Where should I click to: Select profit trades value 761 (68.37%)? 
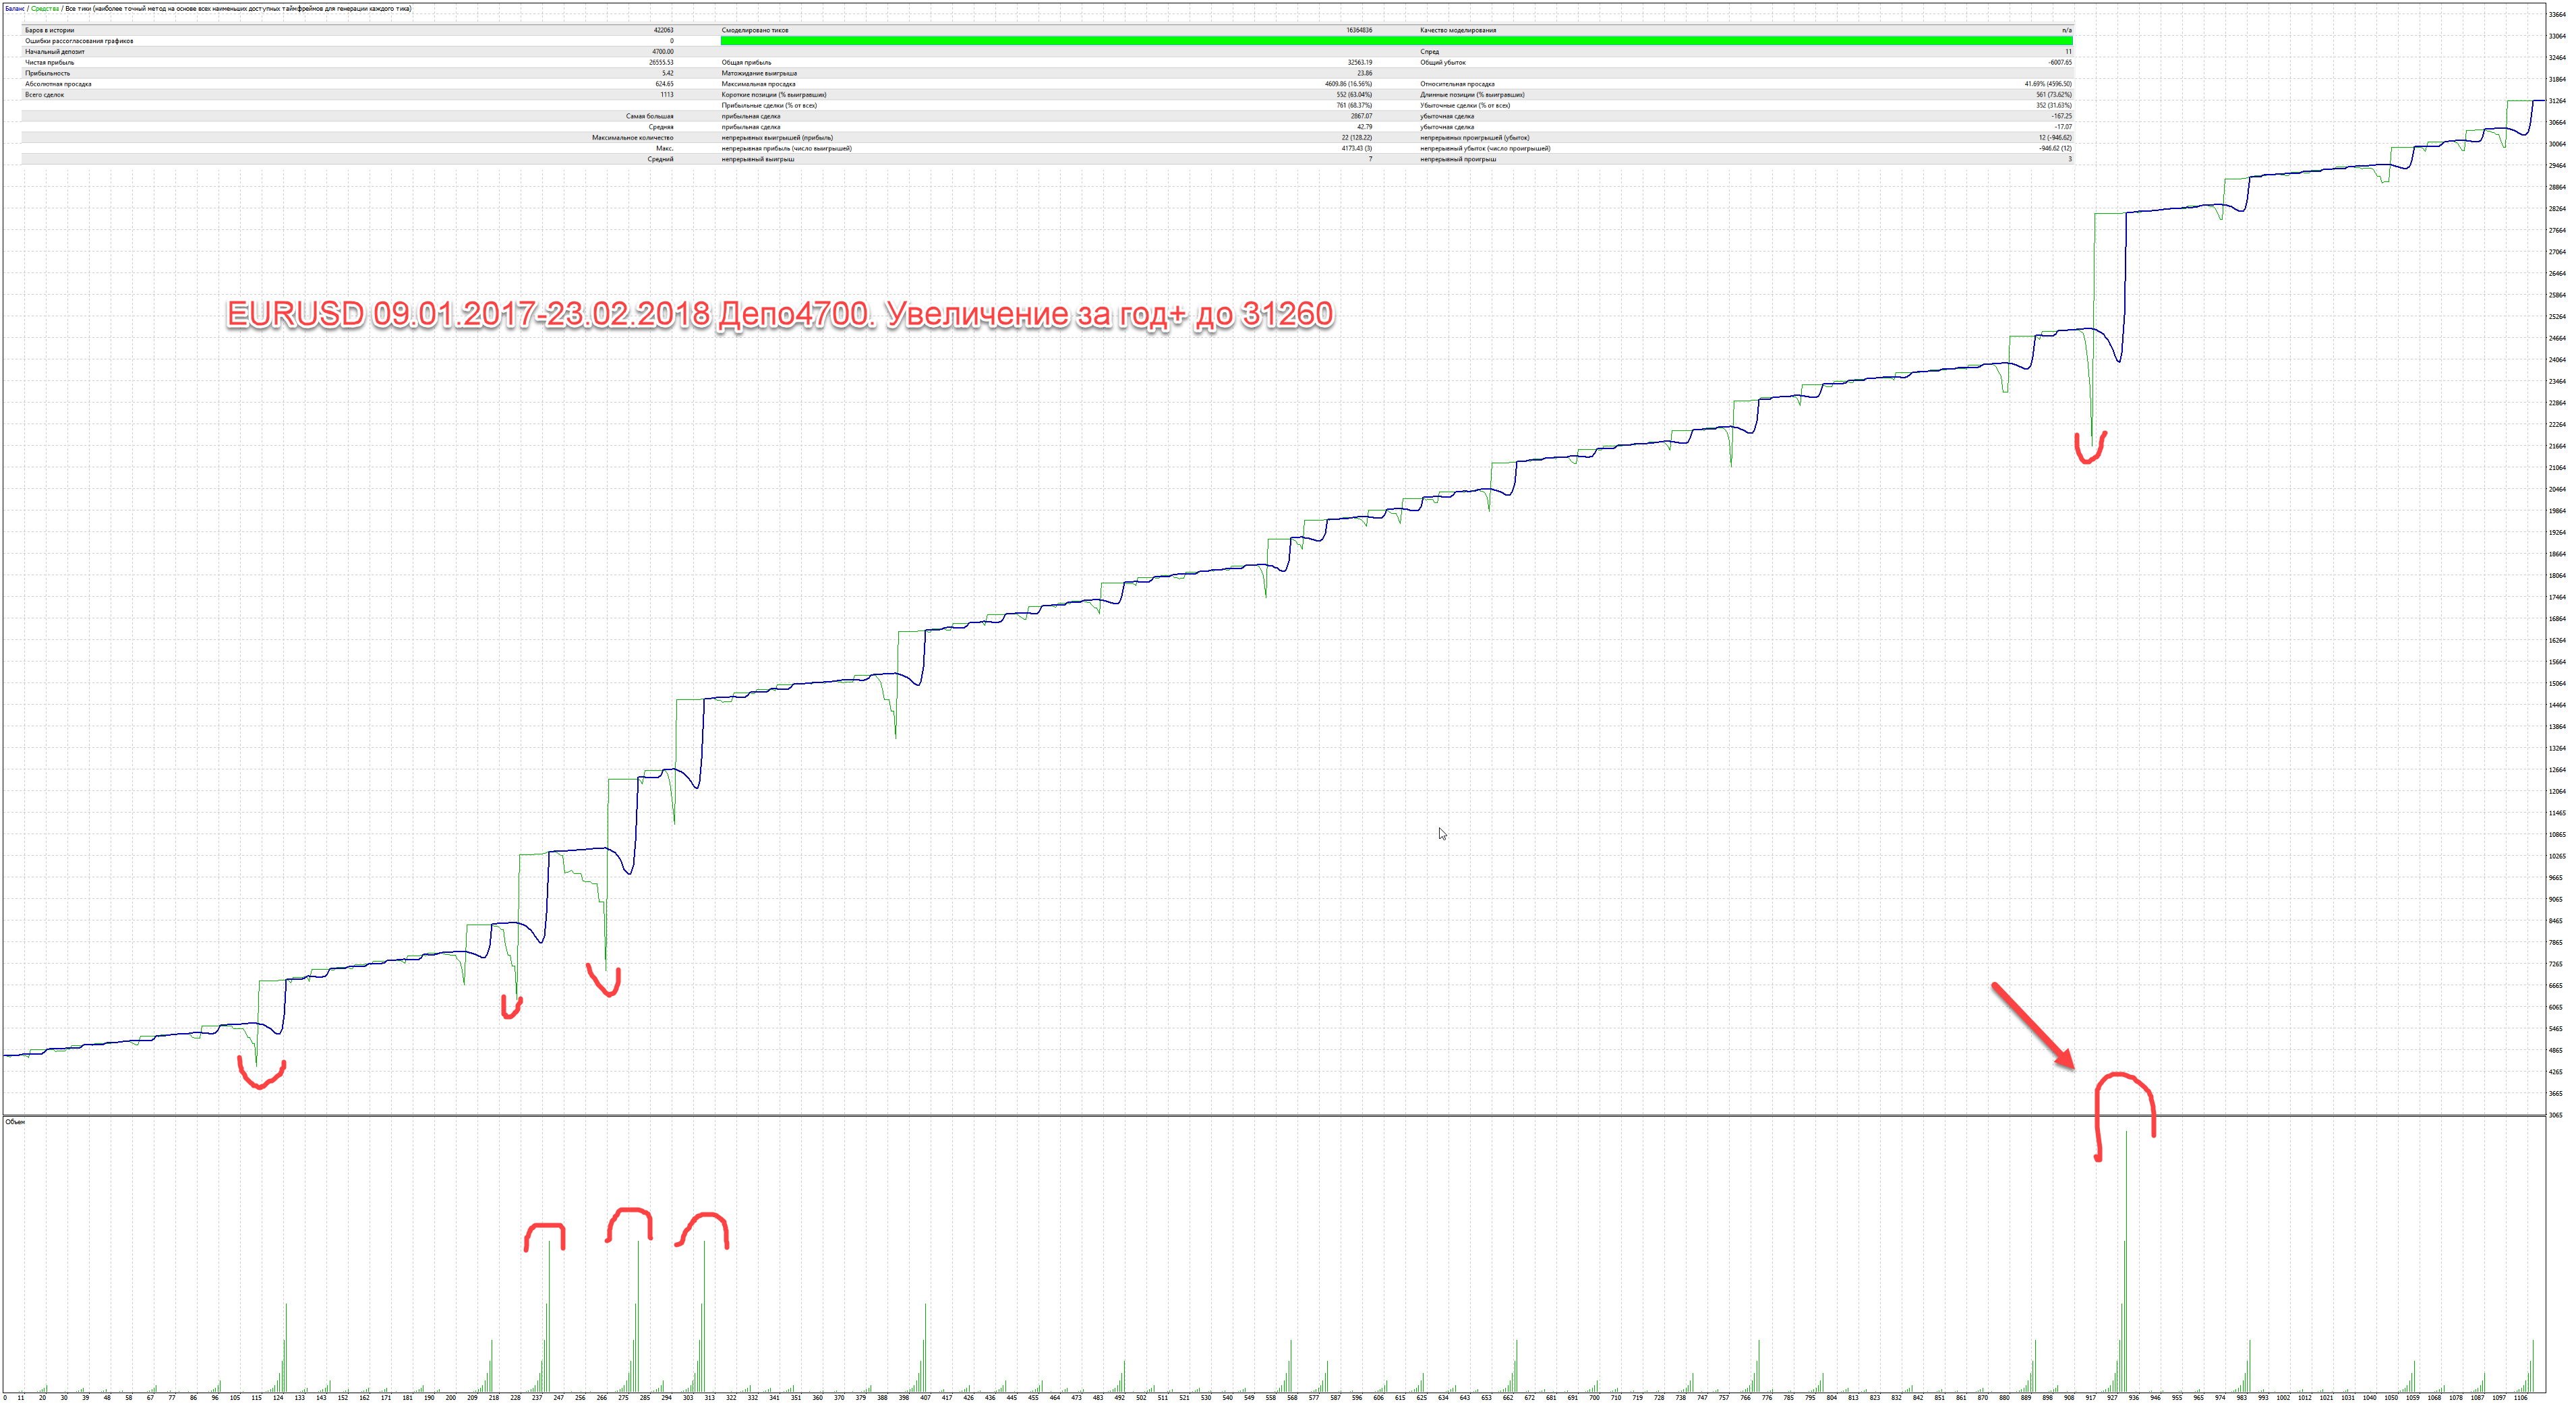click(x=1355, y=106)
